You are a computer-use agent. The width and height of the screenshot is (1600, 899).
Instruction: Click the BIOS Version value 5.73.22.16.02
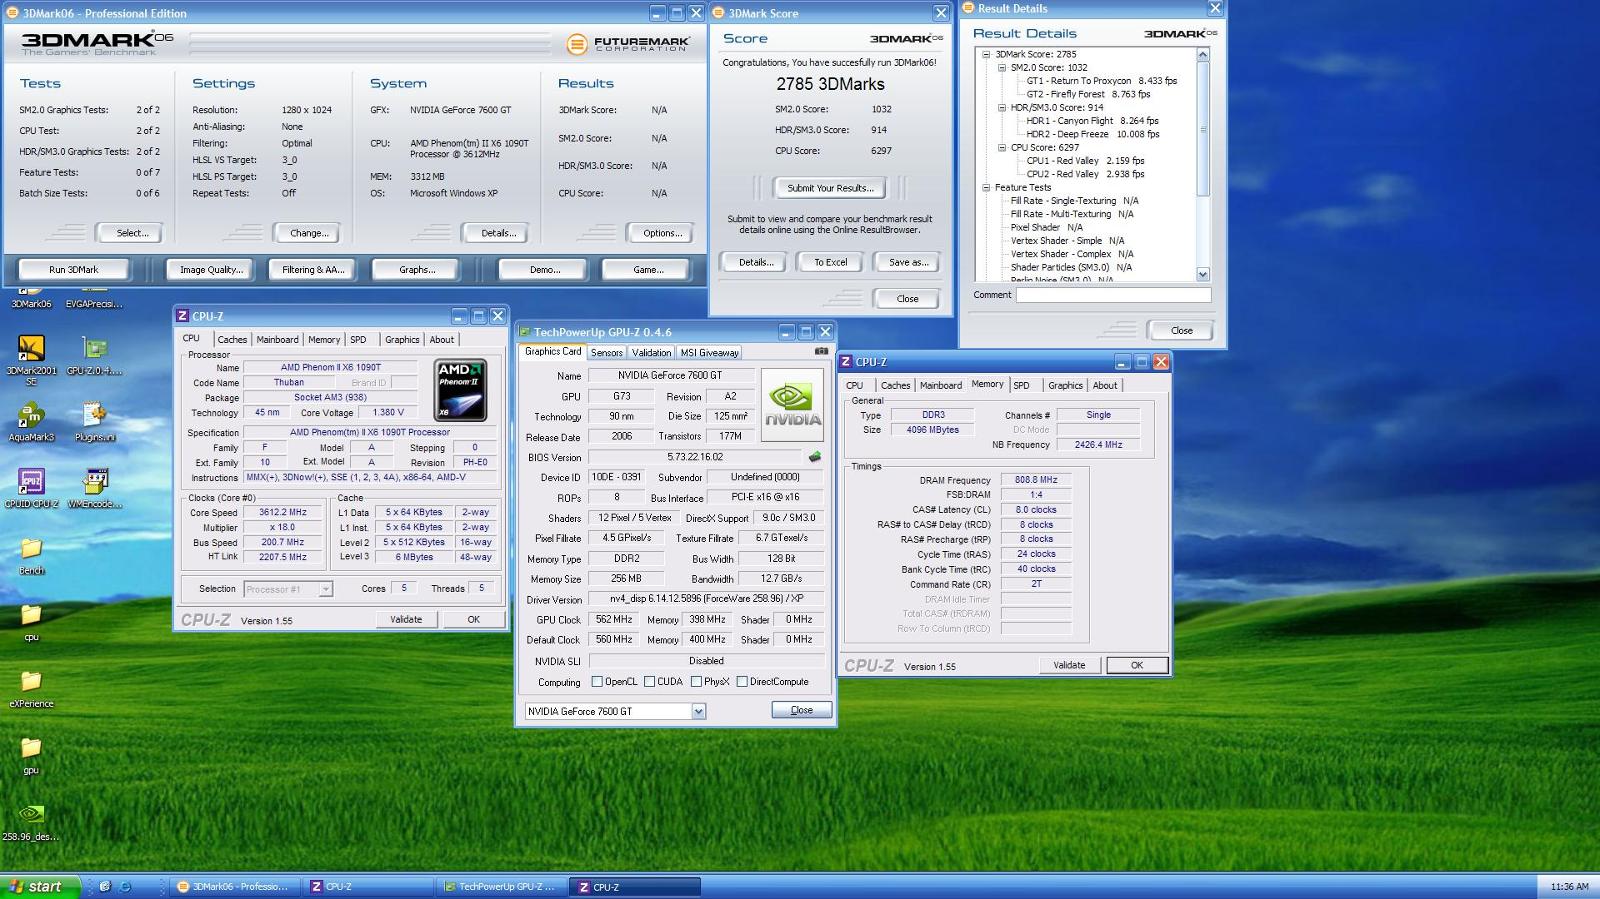pos(695,457)
